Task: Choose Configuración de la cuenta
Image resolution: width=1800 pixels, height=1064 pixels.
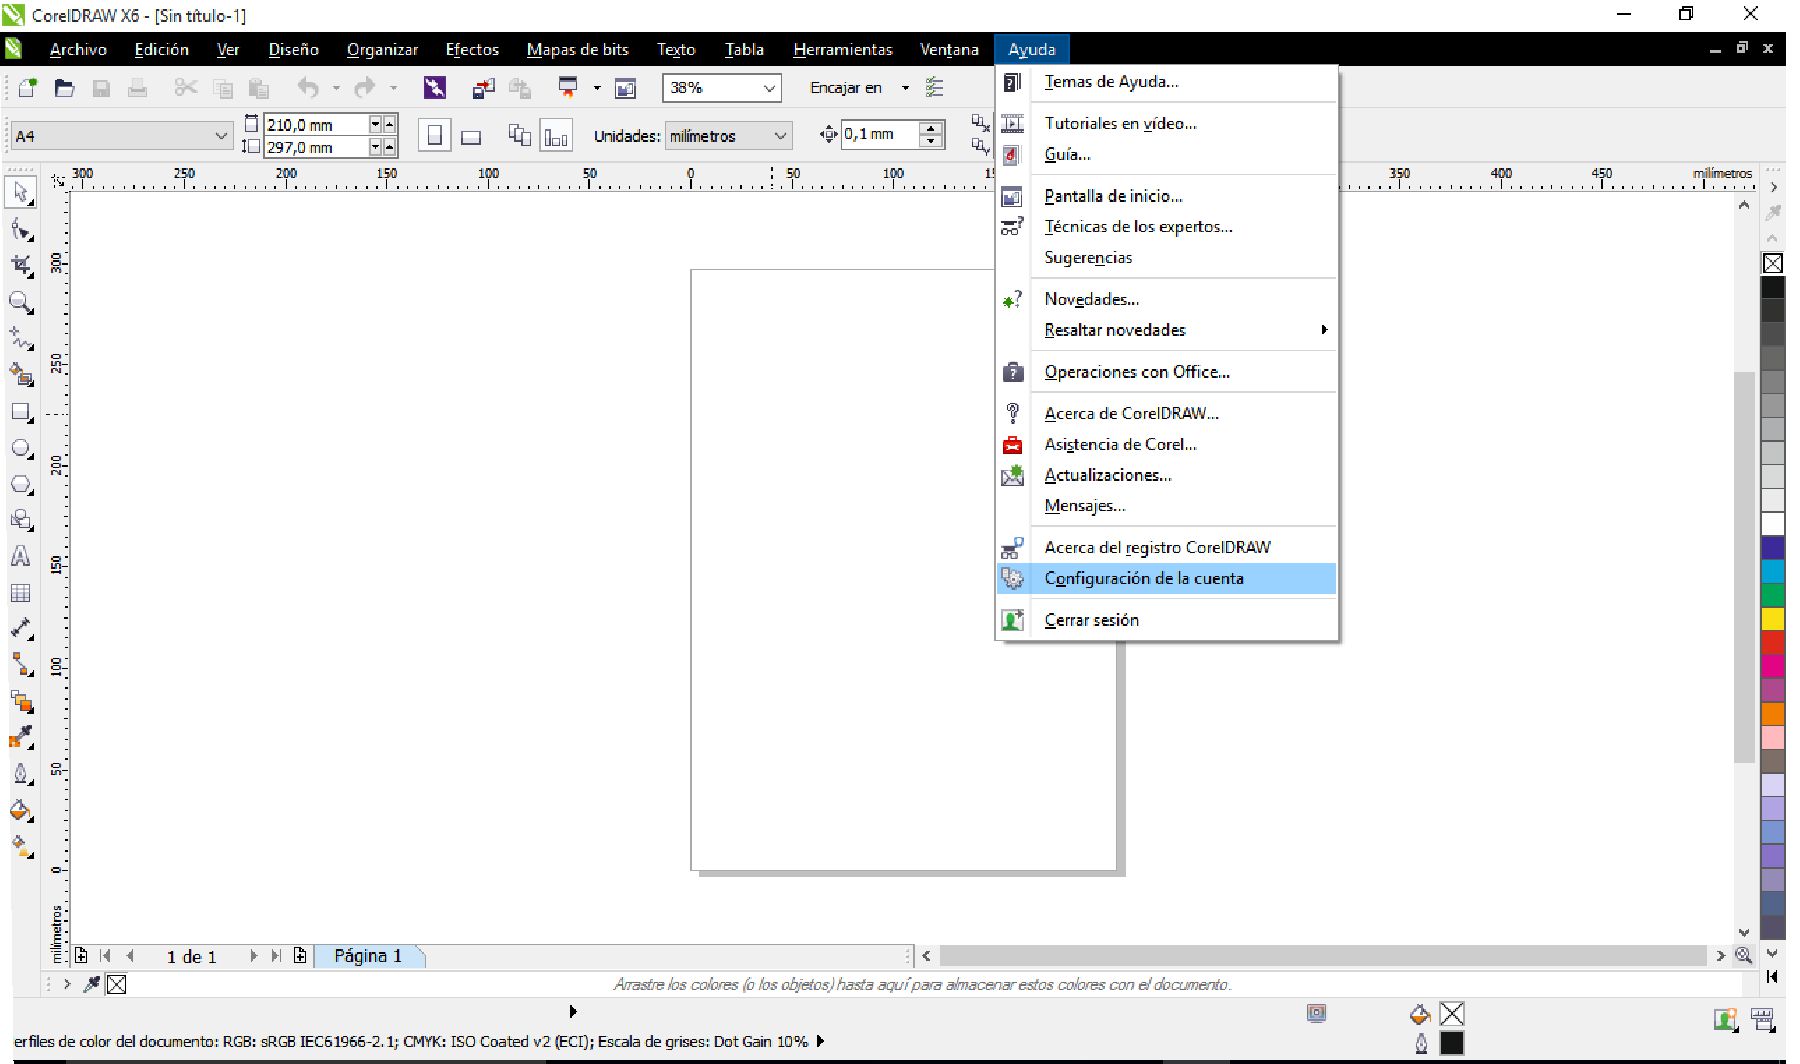Action: [1166, 578]
